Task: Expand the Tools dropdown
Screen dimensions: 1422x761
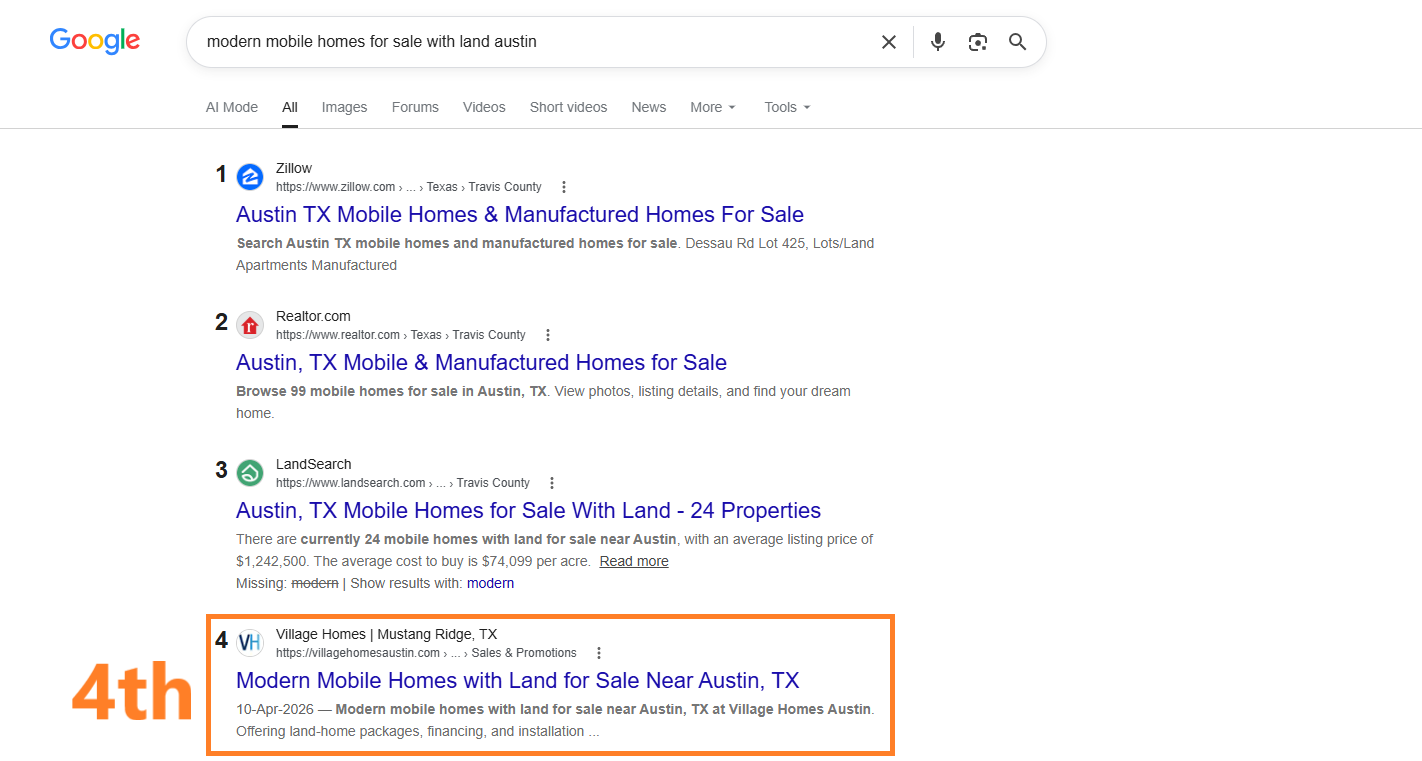Action: tap(788, 107)
